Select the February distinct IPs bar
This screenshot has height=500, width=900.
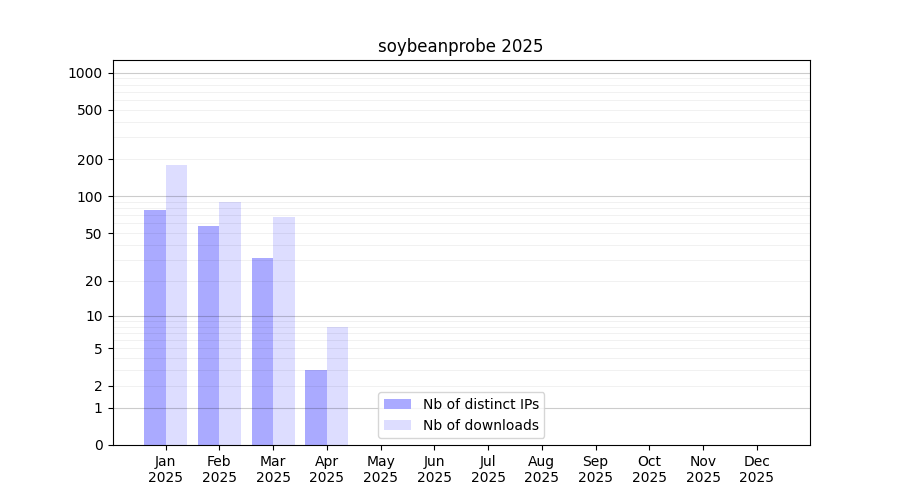pyautogui.click(x=208, y=335)
